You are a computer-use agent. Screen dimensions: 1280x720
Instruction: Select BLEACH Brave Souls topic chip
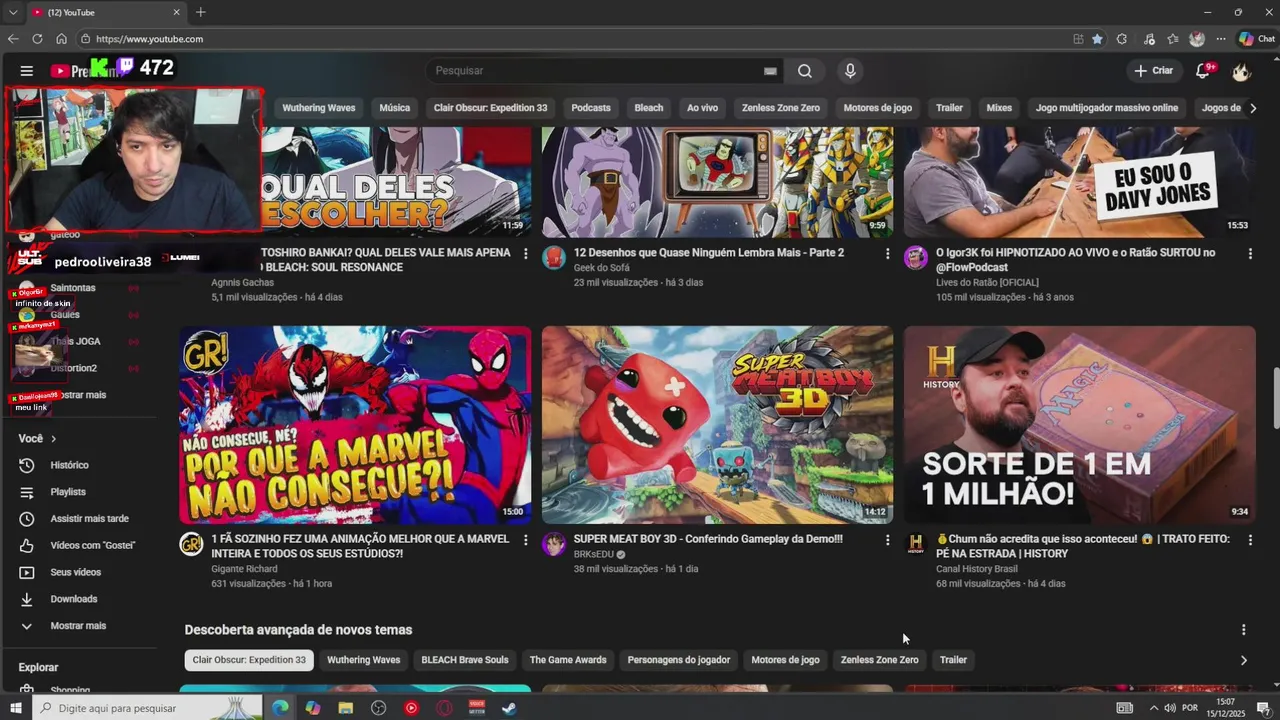(x=465, y=660)
